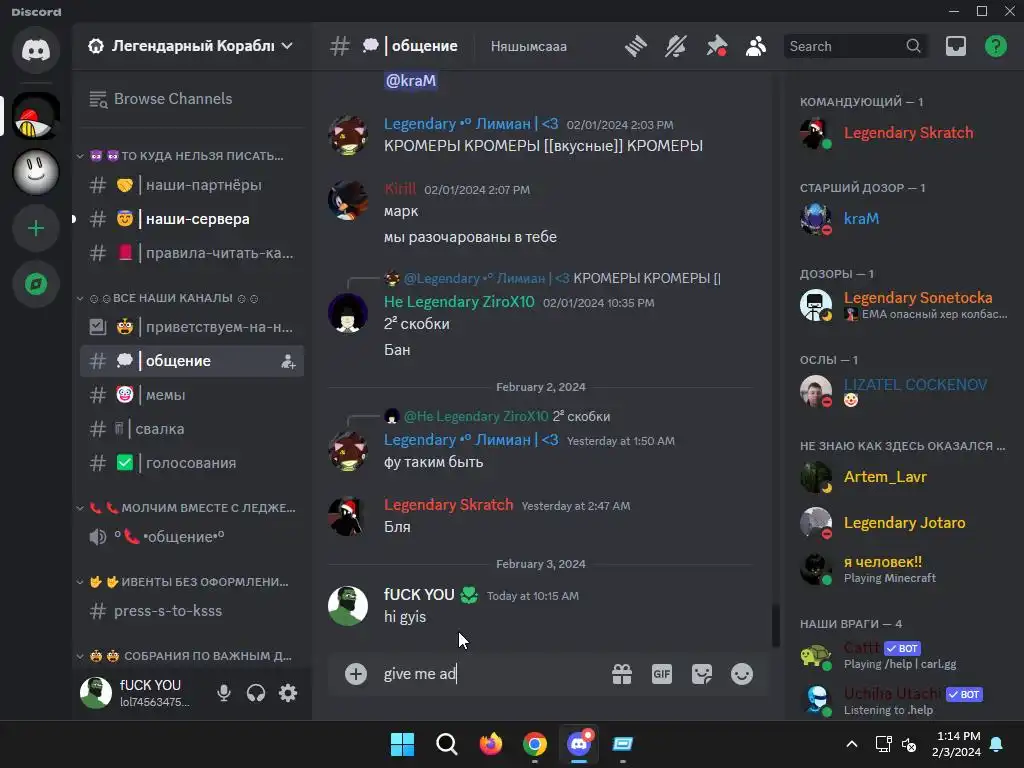The height and width of the screenshot is (768, 1024).
Task: Click Legendary Skratch username in chat
Action: point(449,505)
